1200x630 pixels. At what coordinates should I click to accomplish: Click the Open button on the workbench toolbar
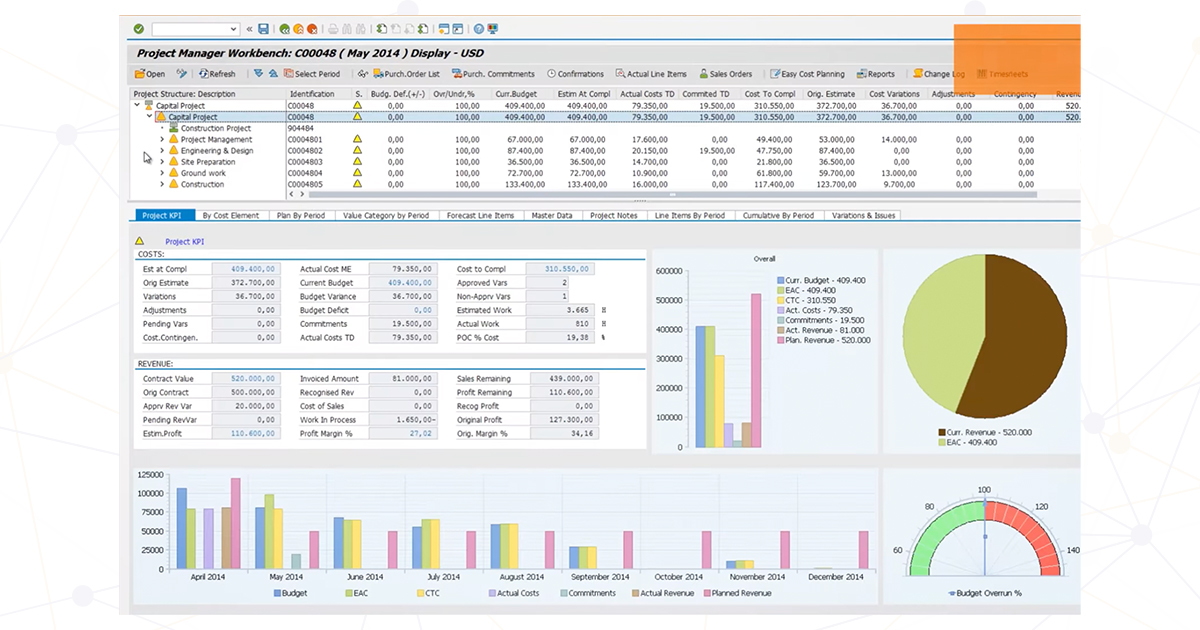tap(151, 73)
